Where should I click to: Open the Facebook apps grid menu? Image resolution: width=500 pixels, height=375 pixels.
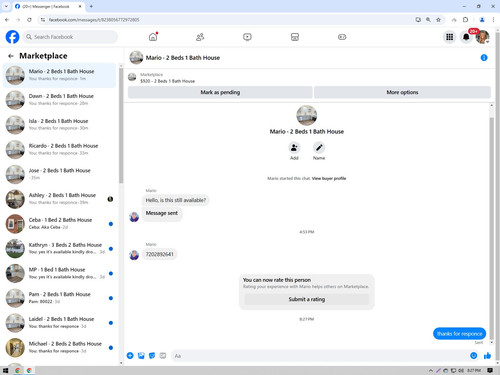tap(450, 37)
